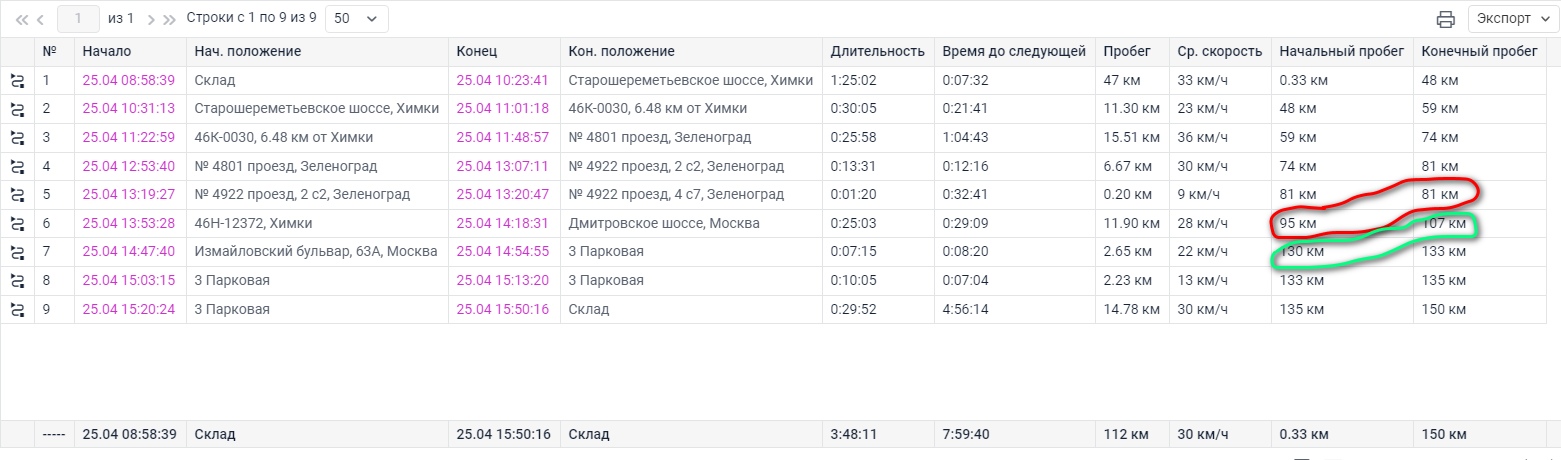Sort by the Начало column header

pyautogui.click(x=107, y=51)
